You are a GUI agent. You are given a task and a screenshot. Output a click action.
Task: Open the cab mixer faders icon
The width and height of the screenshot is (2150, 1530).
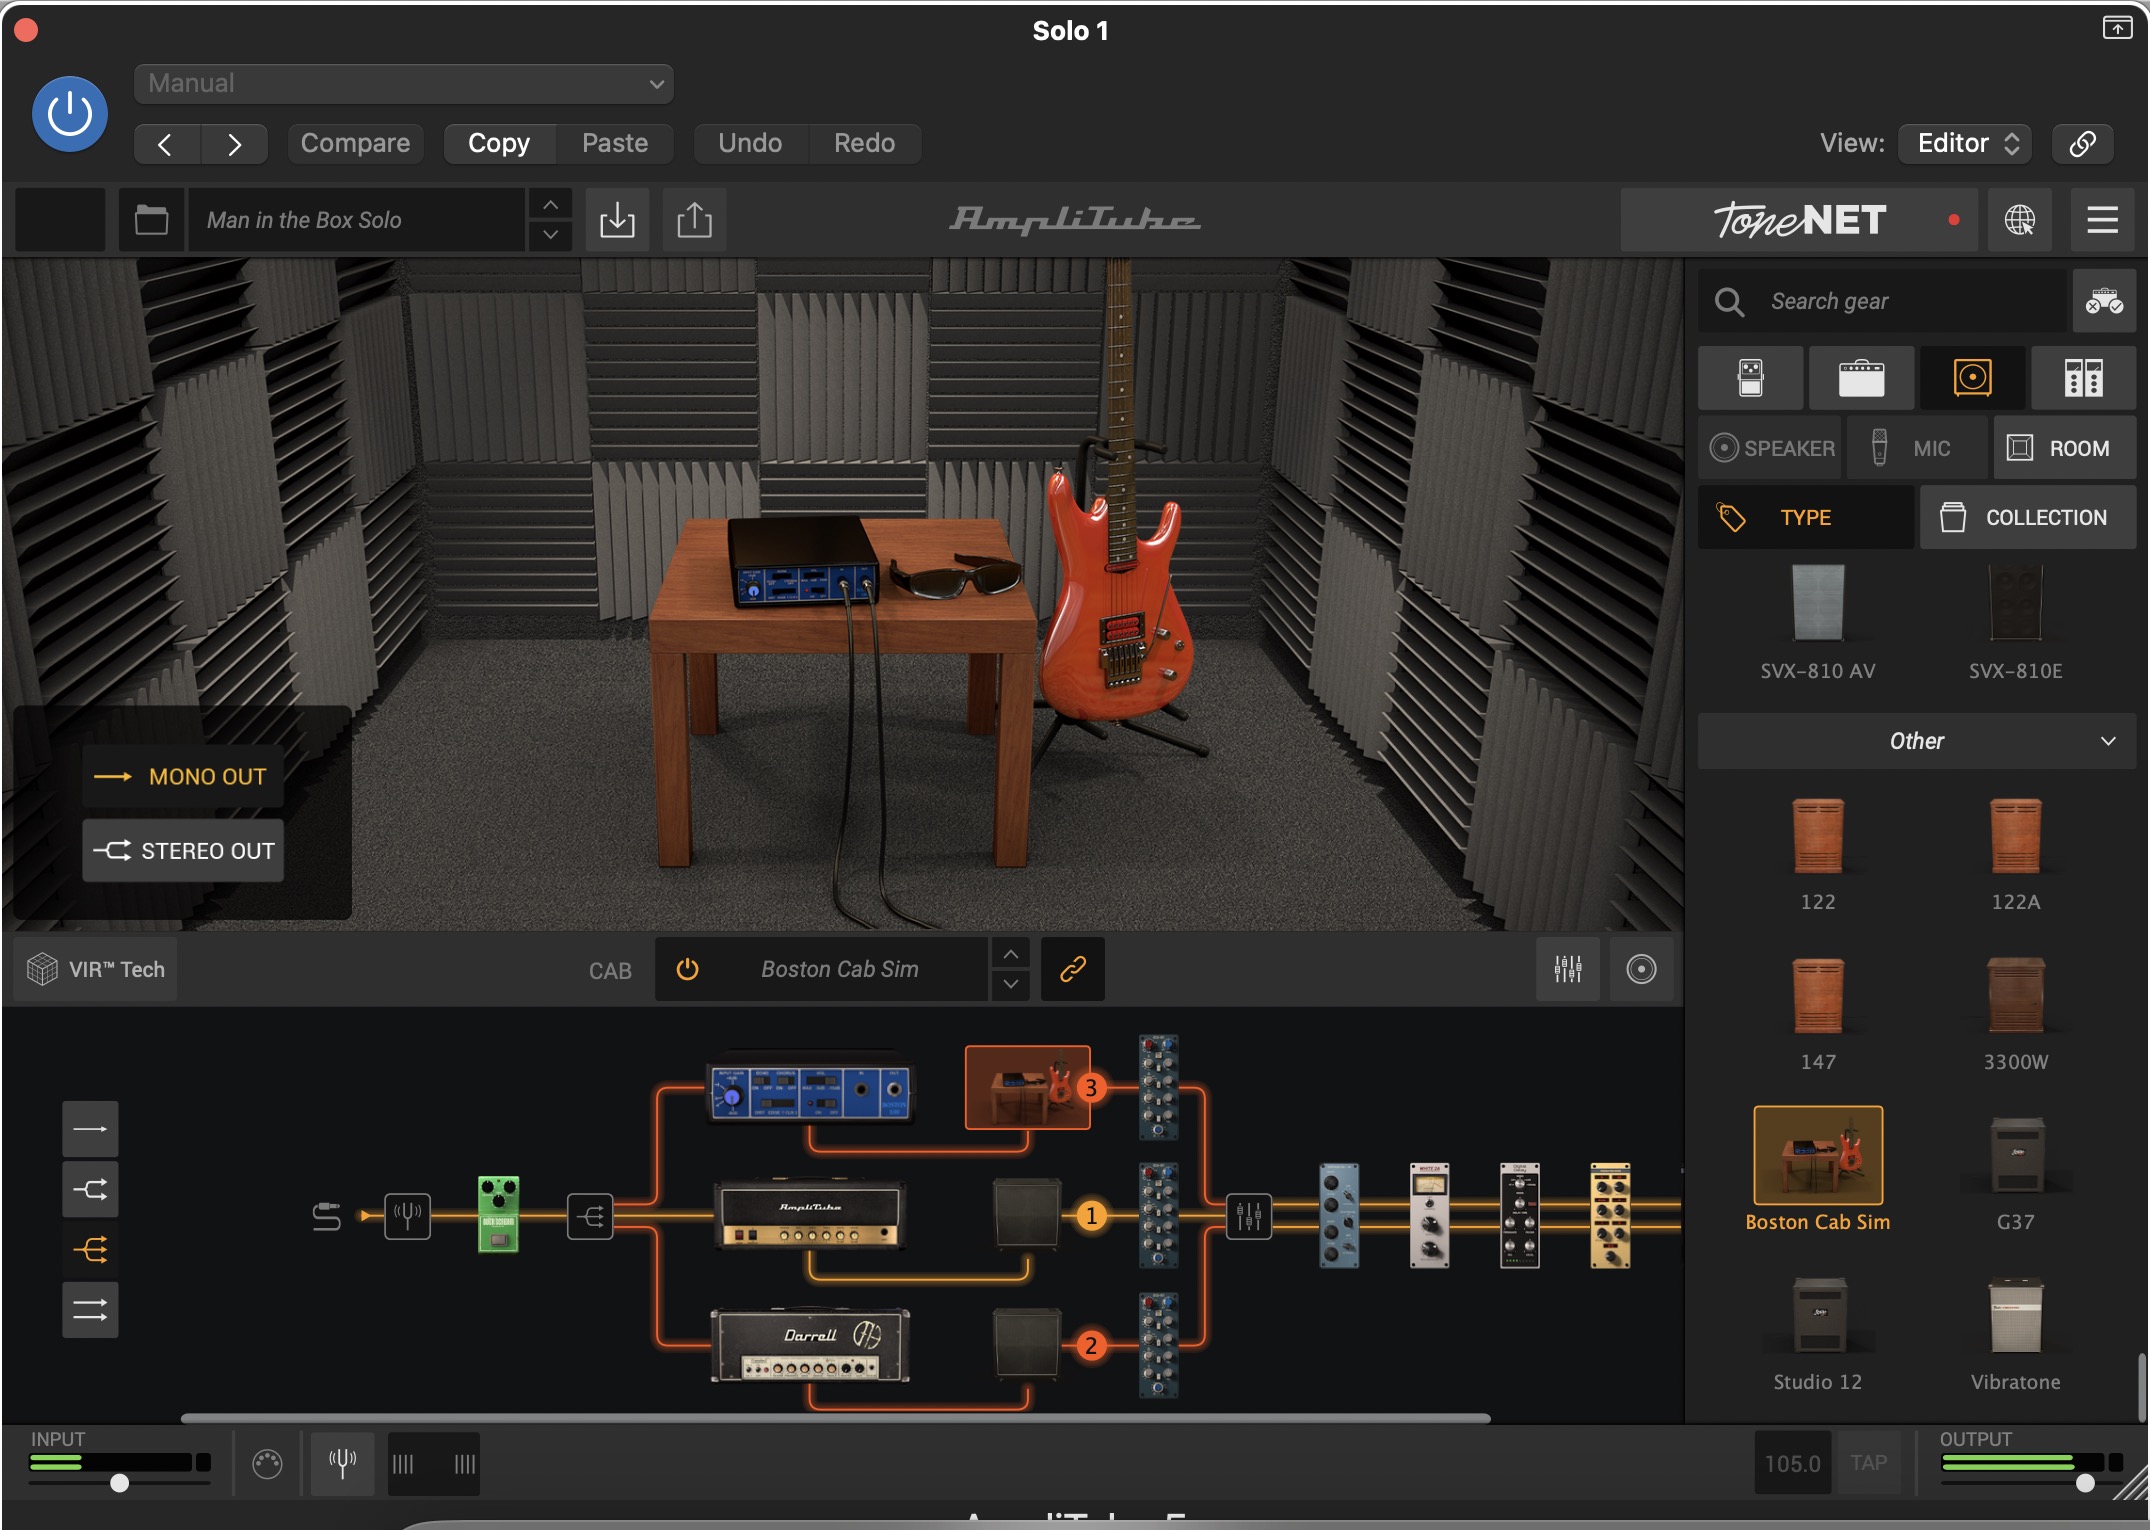pyautogui.click(x=1567, y=969)
